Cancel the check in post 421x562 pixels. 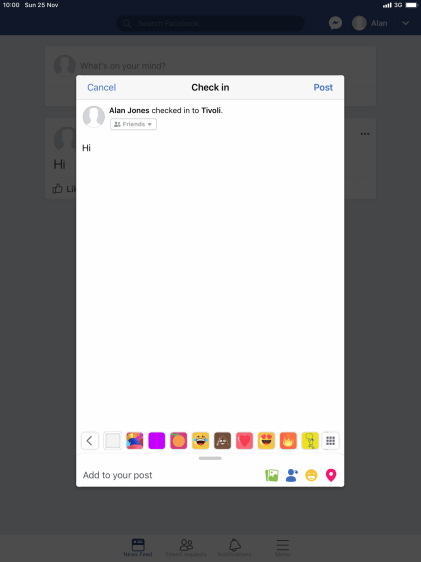coord(101,87)
